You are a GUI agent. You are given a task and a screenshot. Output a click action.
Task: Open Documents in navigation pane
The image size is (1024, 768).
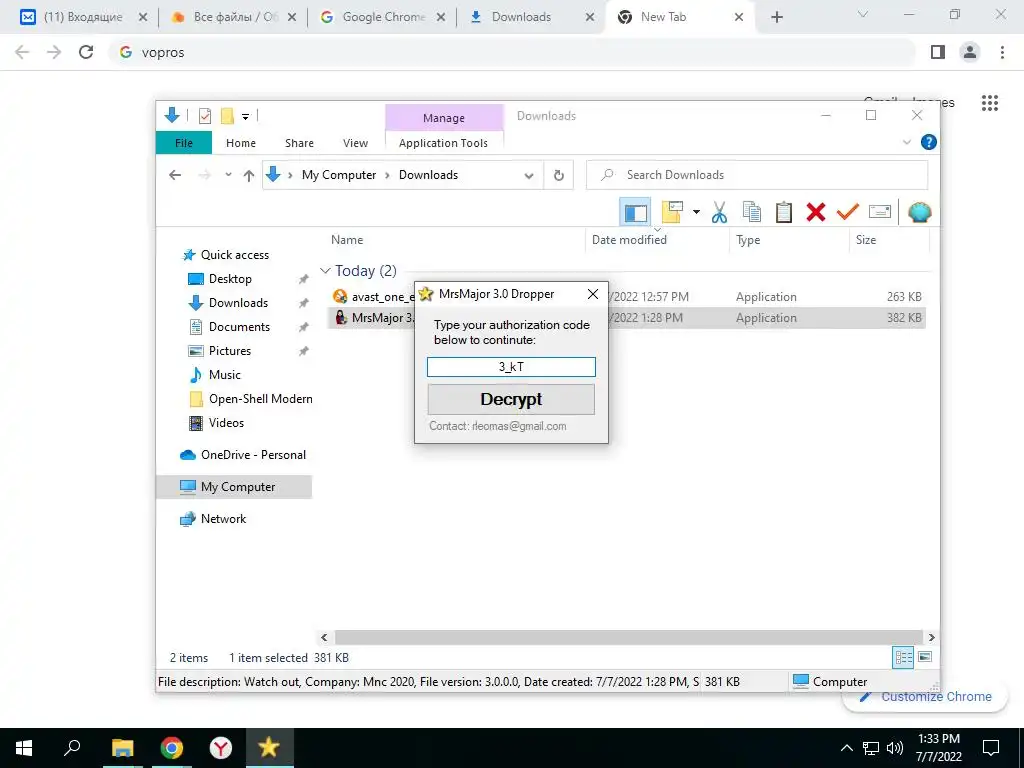pos(238,327)
